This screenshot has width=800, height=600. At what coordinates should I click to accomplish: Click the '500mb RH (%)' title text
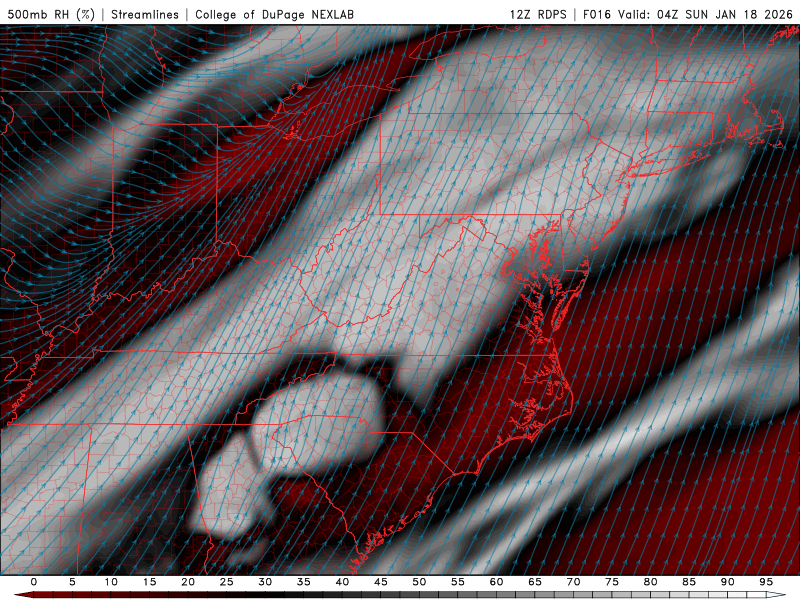(51, 14)
